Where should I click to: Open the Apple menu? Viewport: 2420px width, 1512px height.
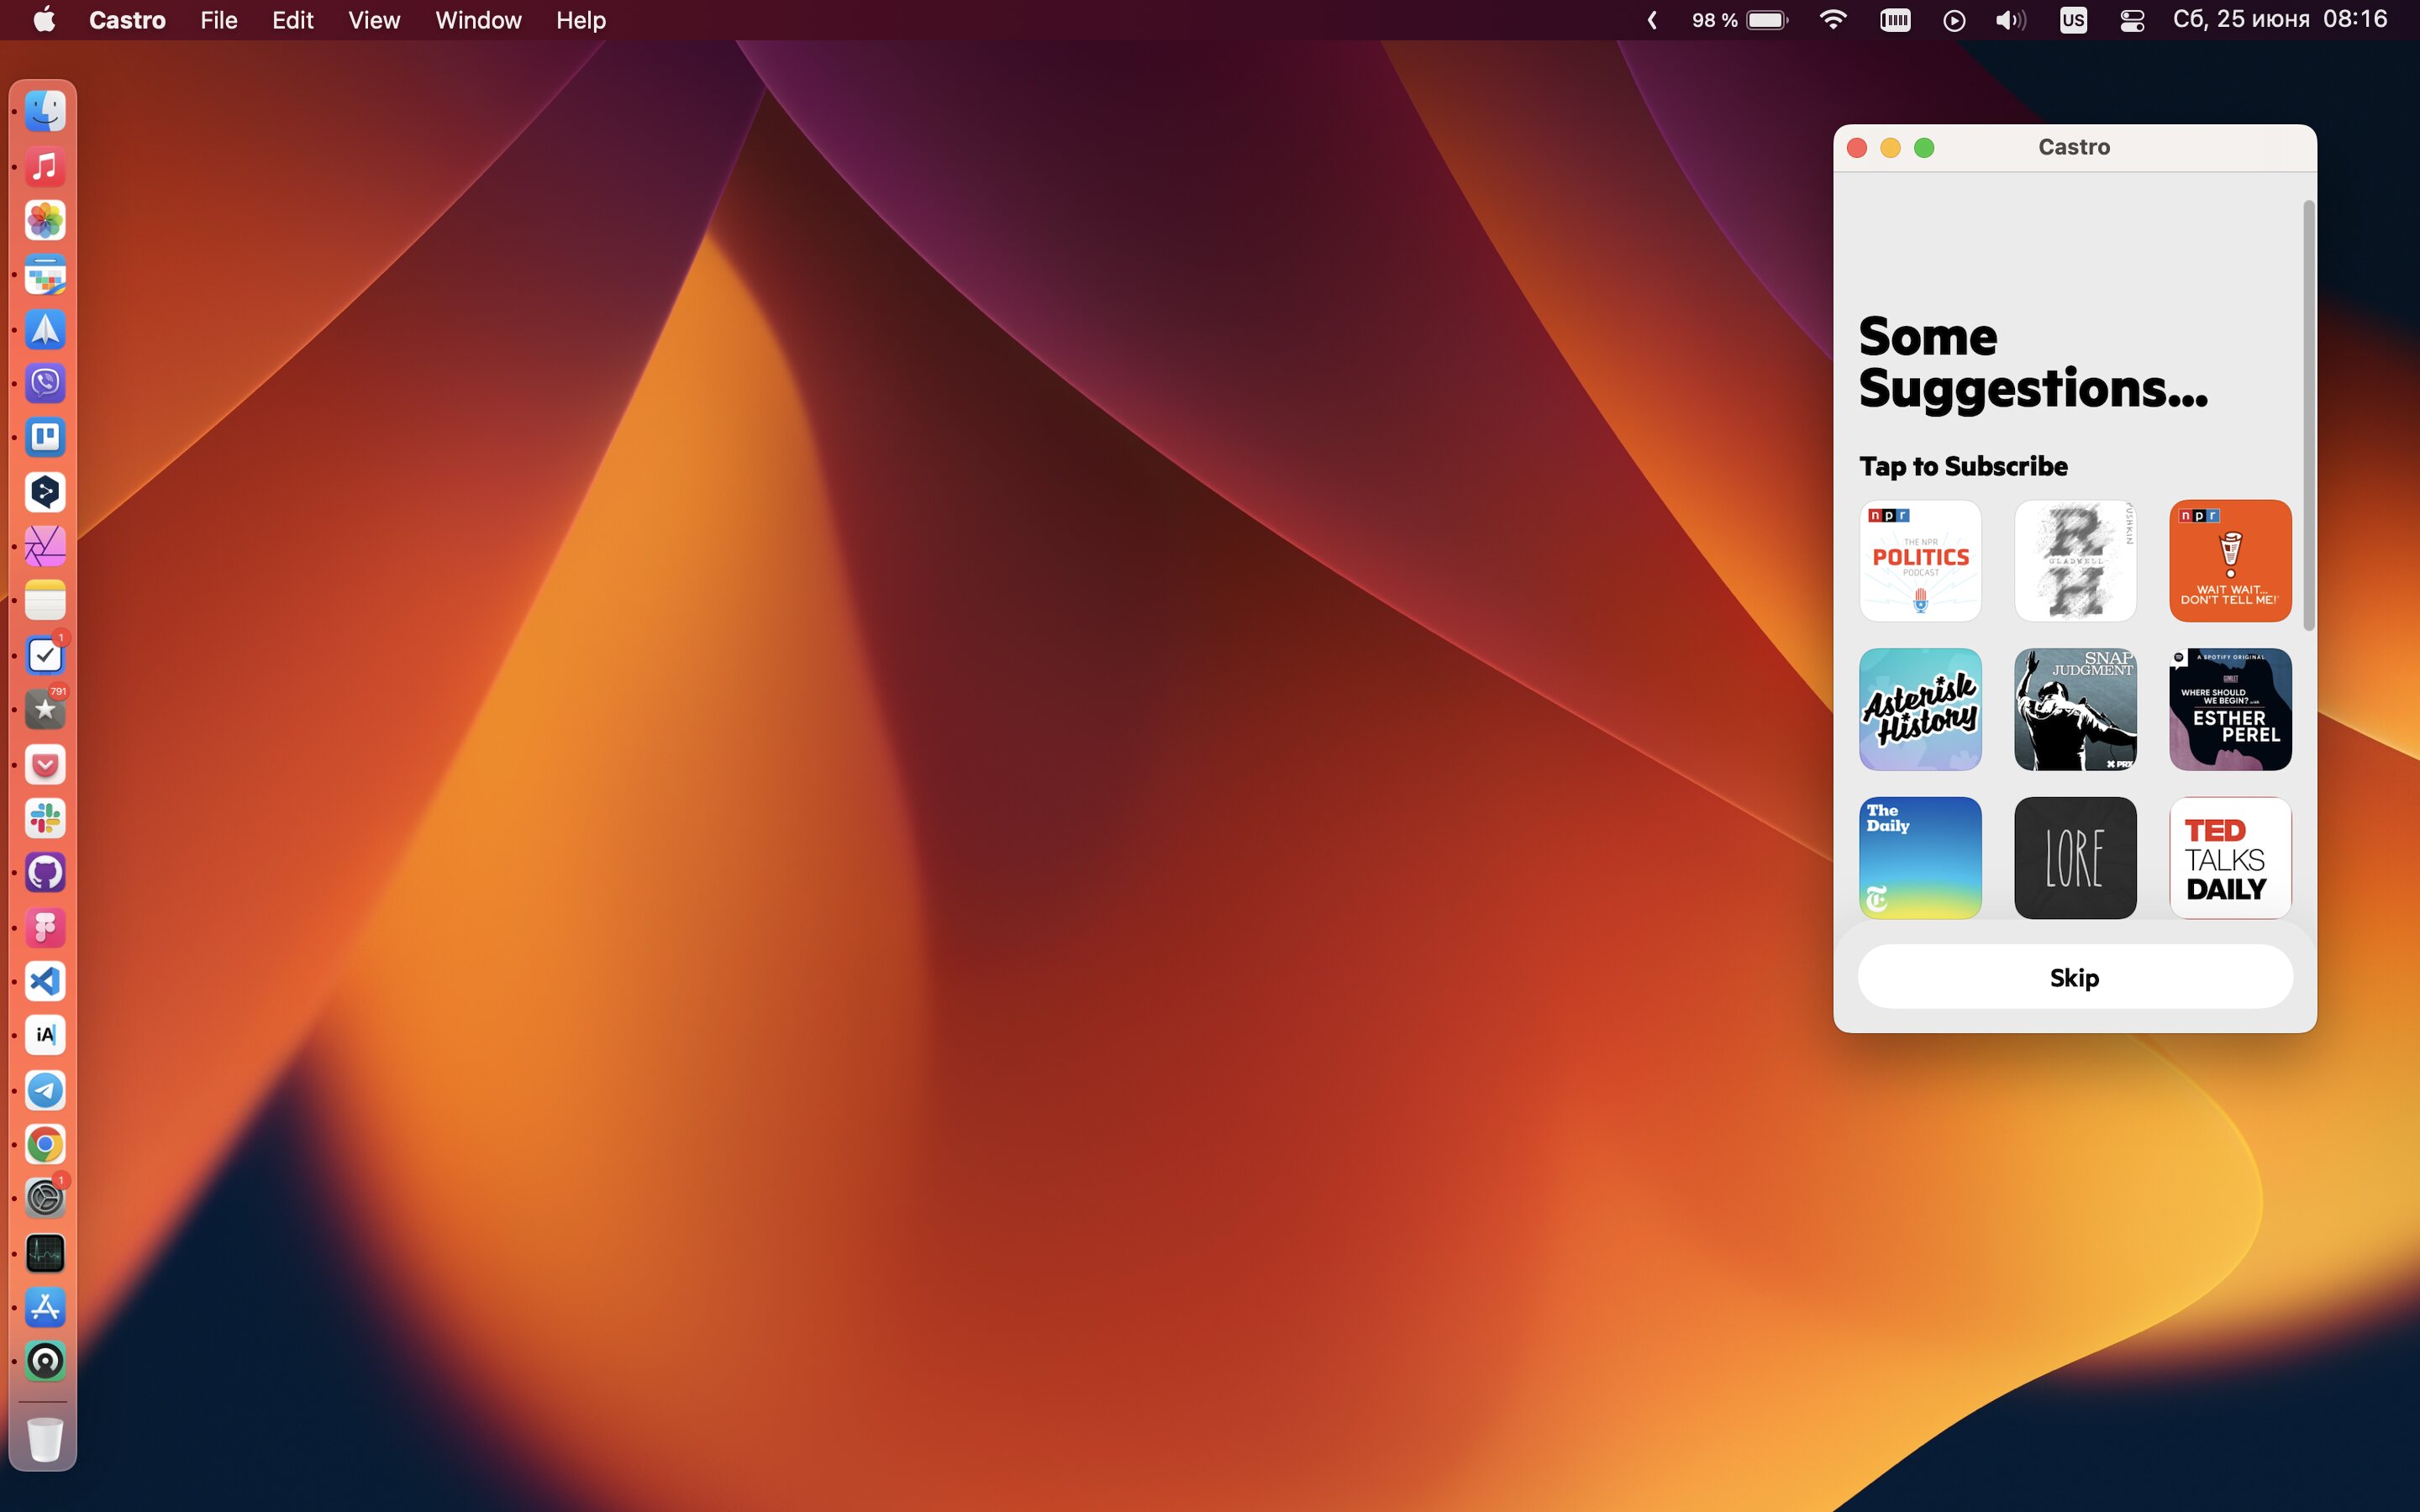point(44,20)
